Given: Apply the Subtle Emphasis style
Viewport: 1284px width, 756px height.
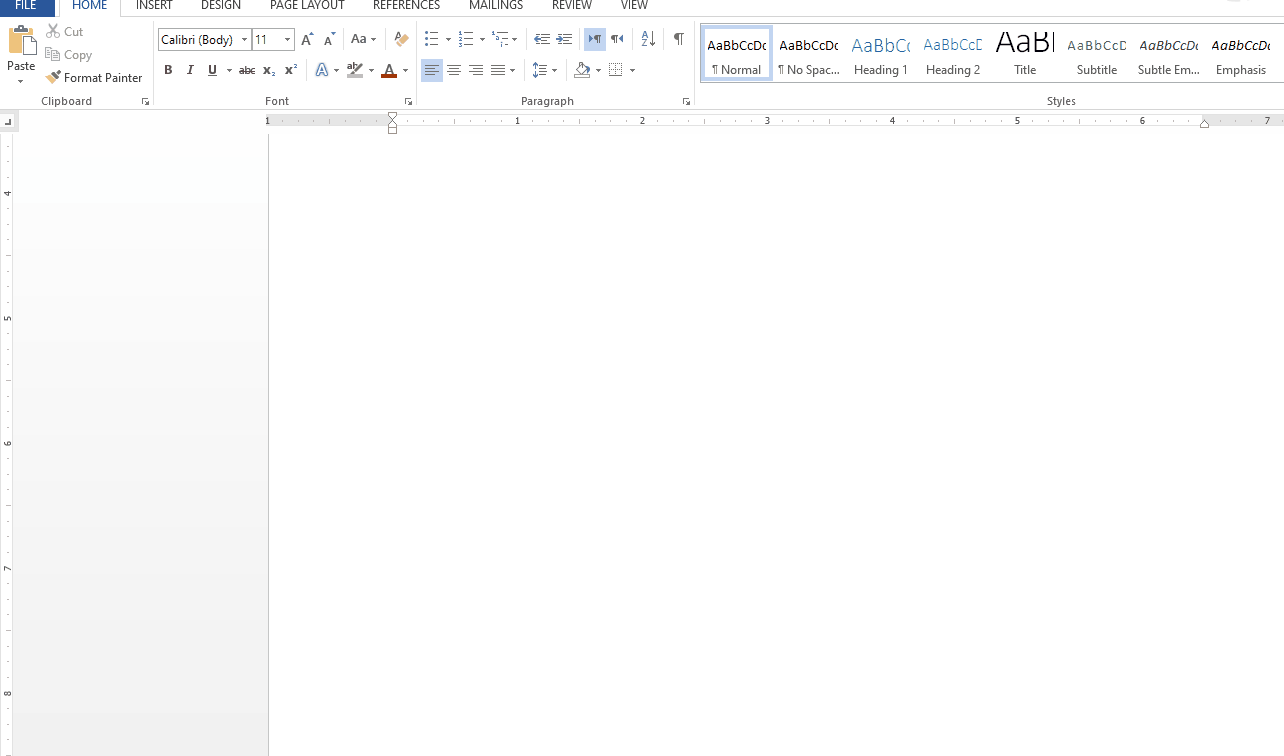Looking at the screenshot, I should click(x=1169, y=54).
